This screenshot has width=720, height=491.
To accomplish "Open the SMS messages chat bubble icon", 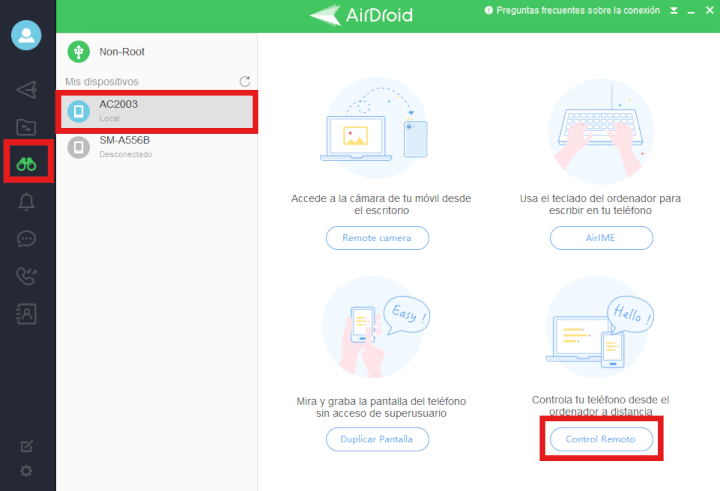I will 26,239.
